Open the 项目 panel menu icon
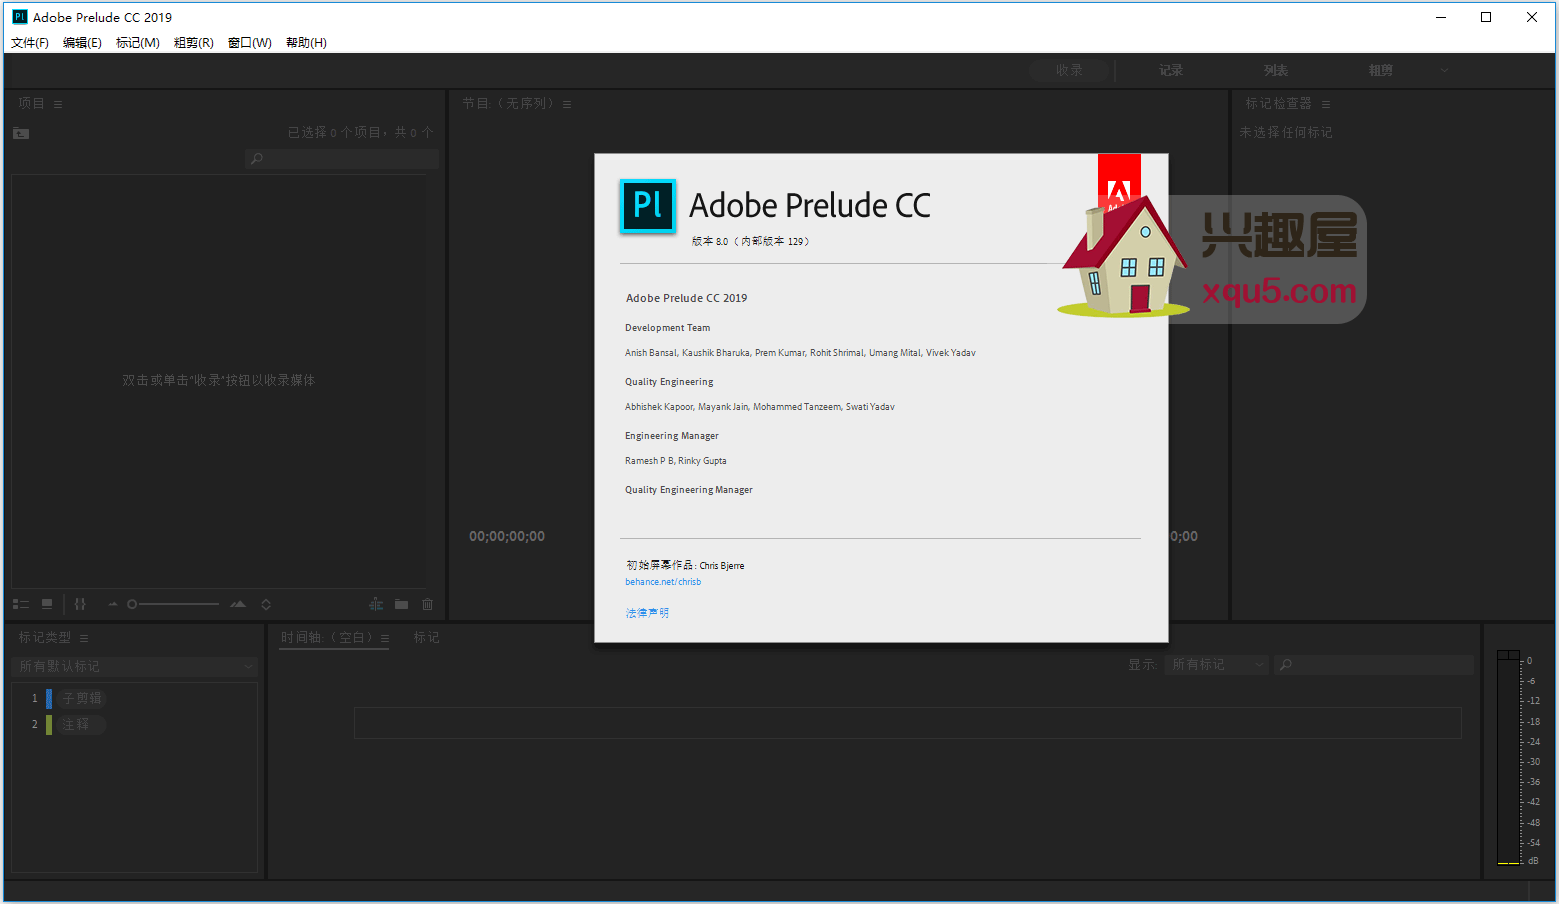The width and height of the screenshot is (1559, 904). [58, 104]
